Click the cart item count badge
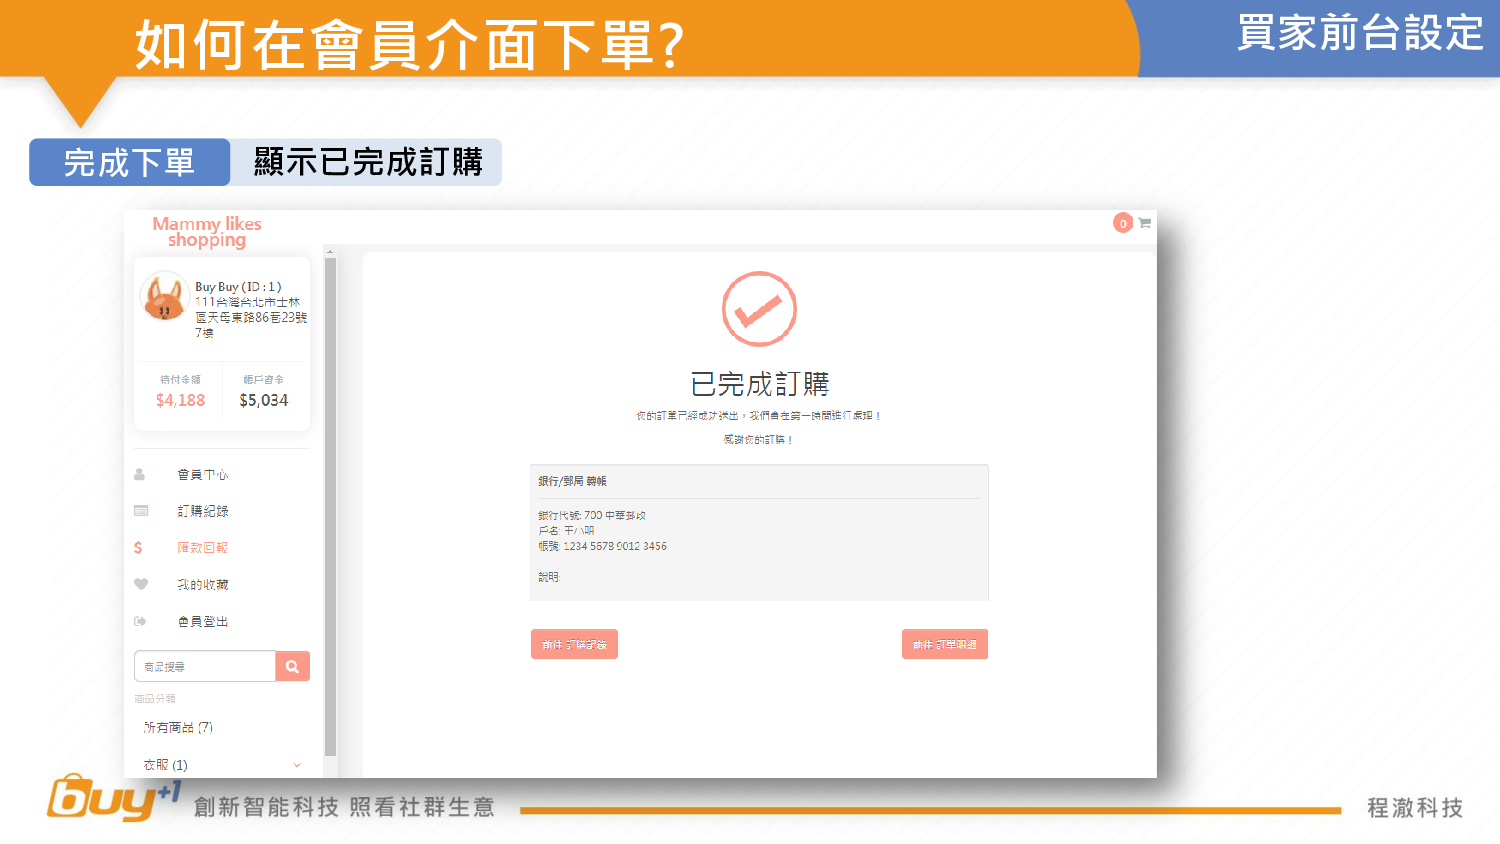Viewport: 1500px width, 844px height. click(1123, 223)
